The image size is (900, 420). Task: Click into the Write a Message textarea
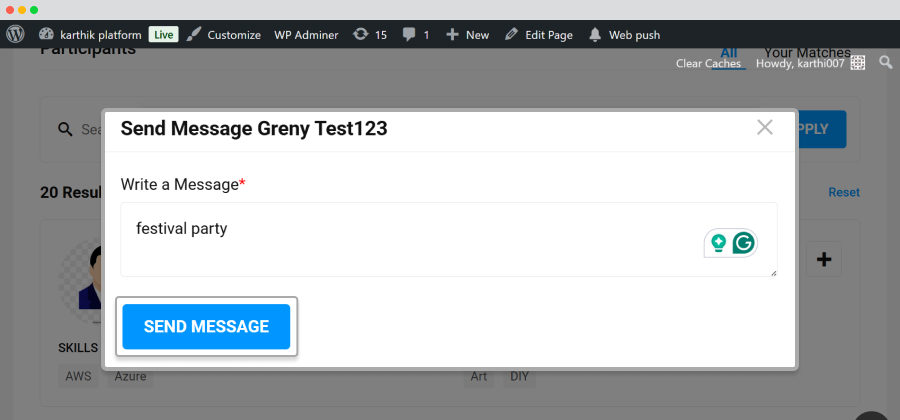tap(449, 239)
